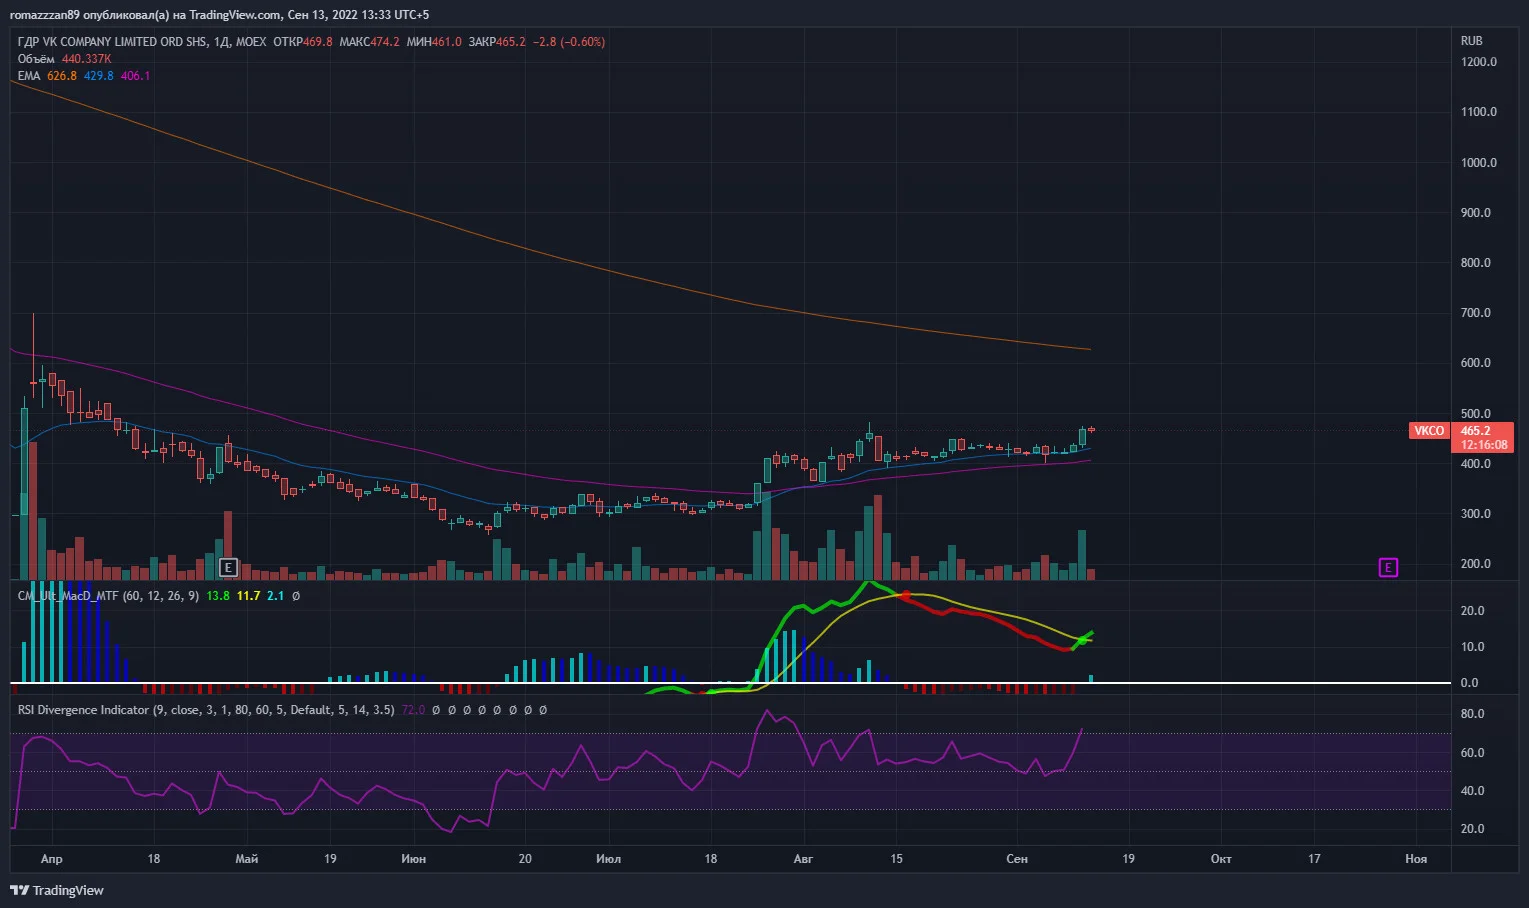The height and width of the screenshot is (908, 1529).
Task: Click the EMA indicator label
Action: pos(29,76)
